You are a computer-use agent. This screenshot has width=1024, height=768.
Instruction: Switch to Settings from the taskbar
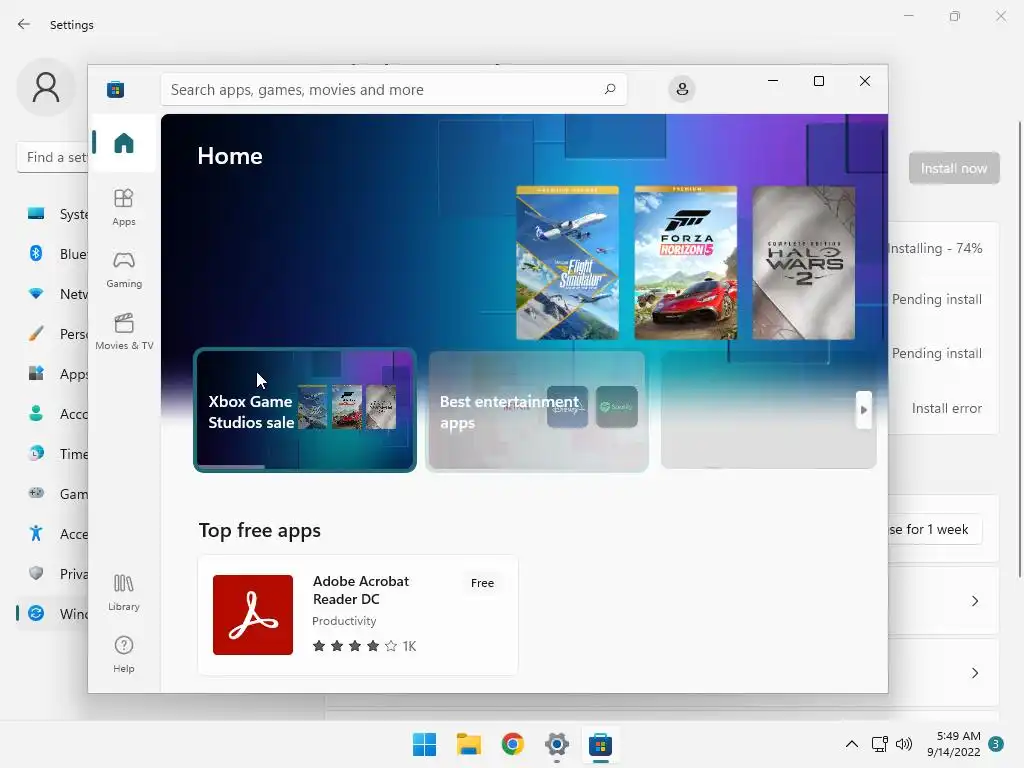556,744
